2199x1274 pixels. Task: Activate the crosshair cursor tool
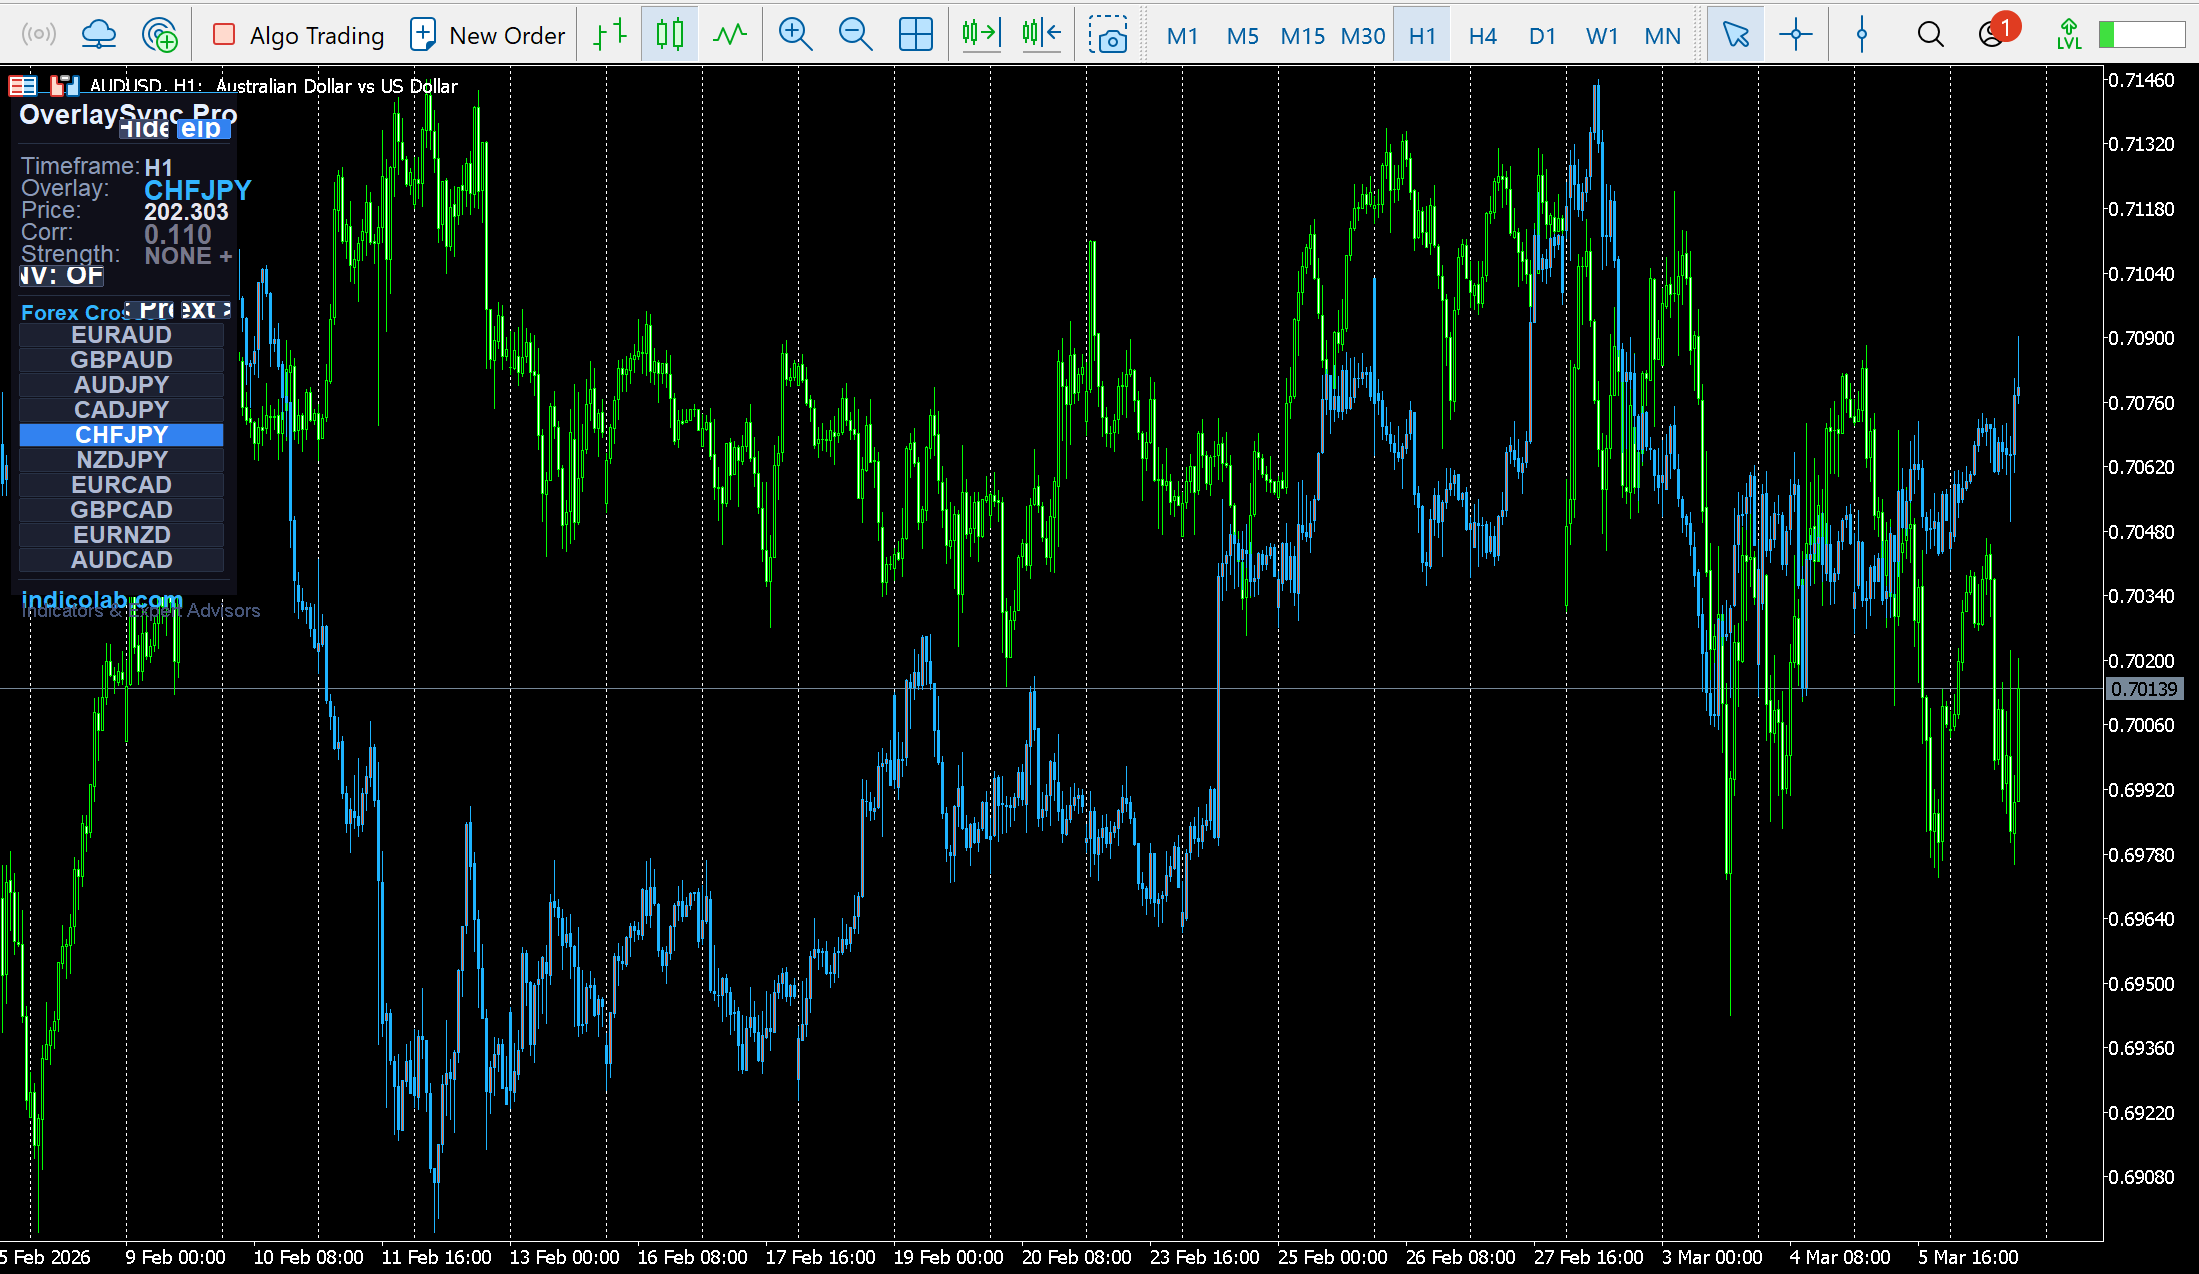click(1796, 36)
